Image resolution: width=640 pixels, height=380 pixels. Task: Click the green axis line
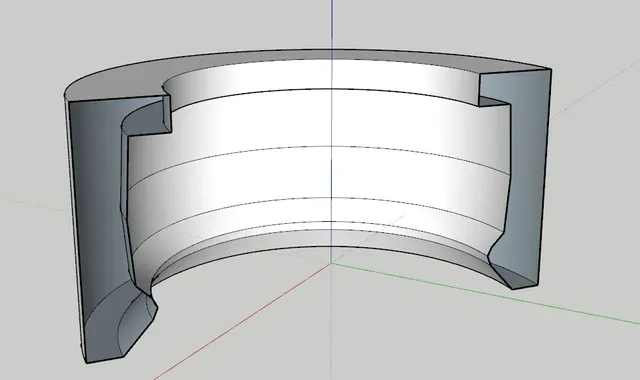point(486,294)
